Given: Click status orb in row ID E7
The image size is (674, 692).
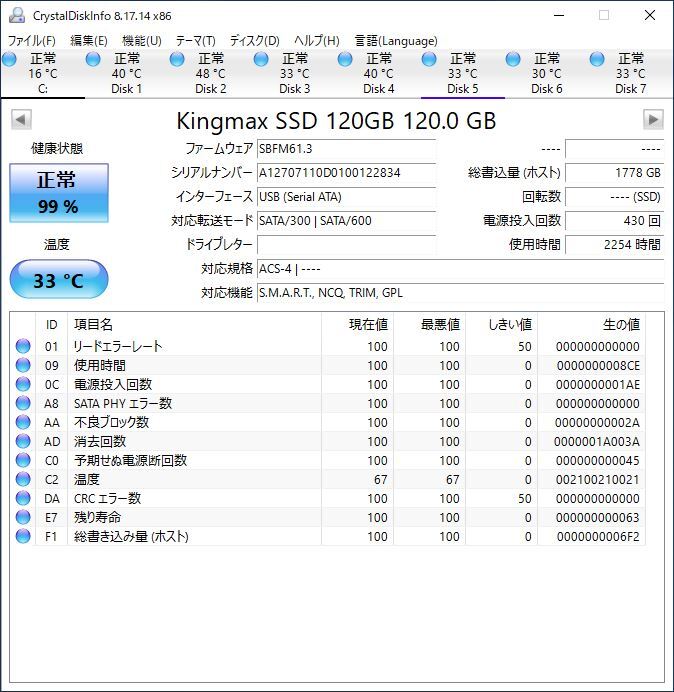Looking at the screenshot, I should (23, 517).
